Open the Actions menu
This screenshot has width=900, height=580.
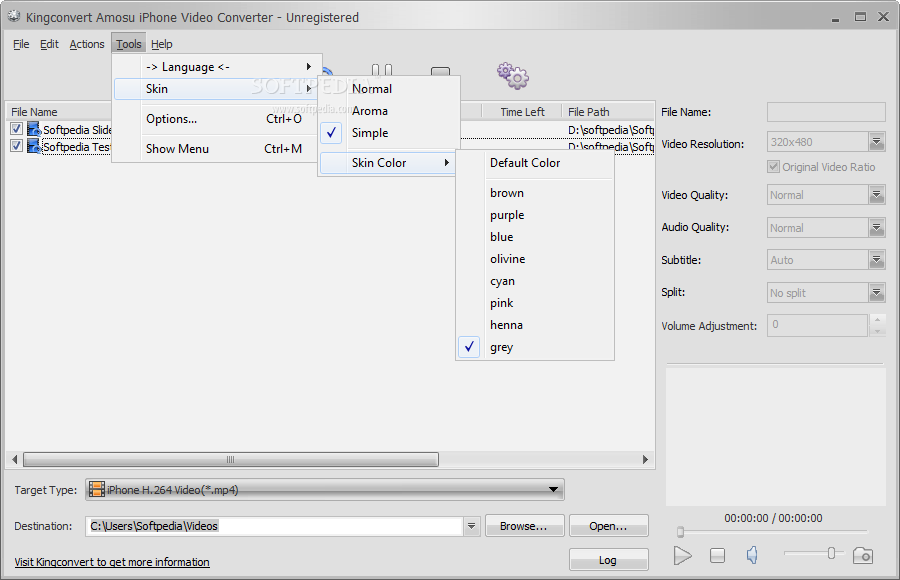pos(87,44)
